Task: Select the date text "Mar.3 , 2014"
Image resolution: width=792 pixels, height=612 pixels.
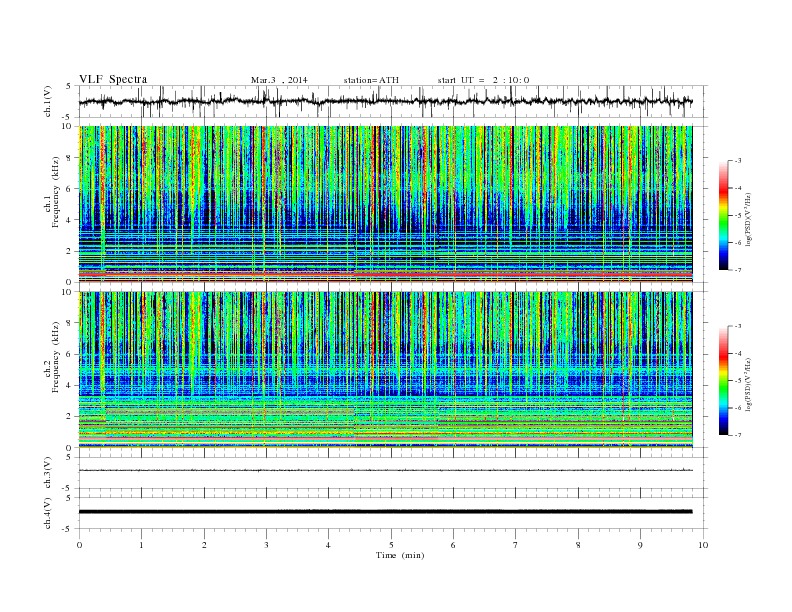Action: click(x=279, y=80)
